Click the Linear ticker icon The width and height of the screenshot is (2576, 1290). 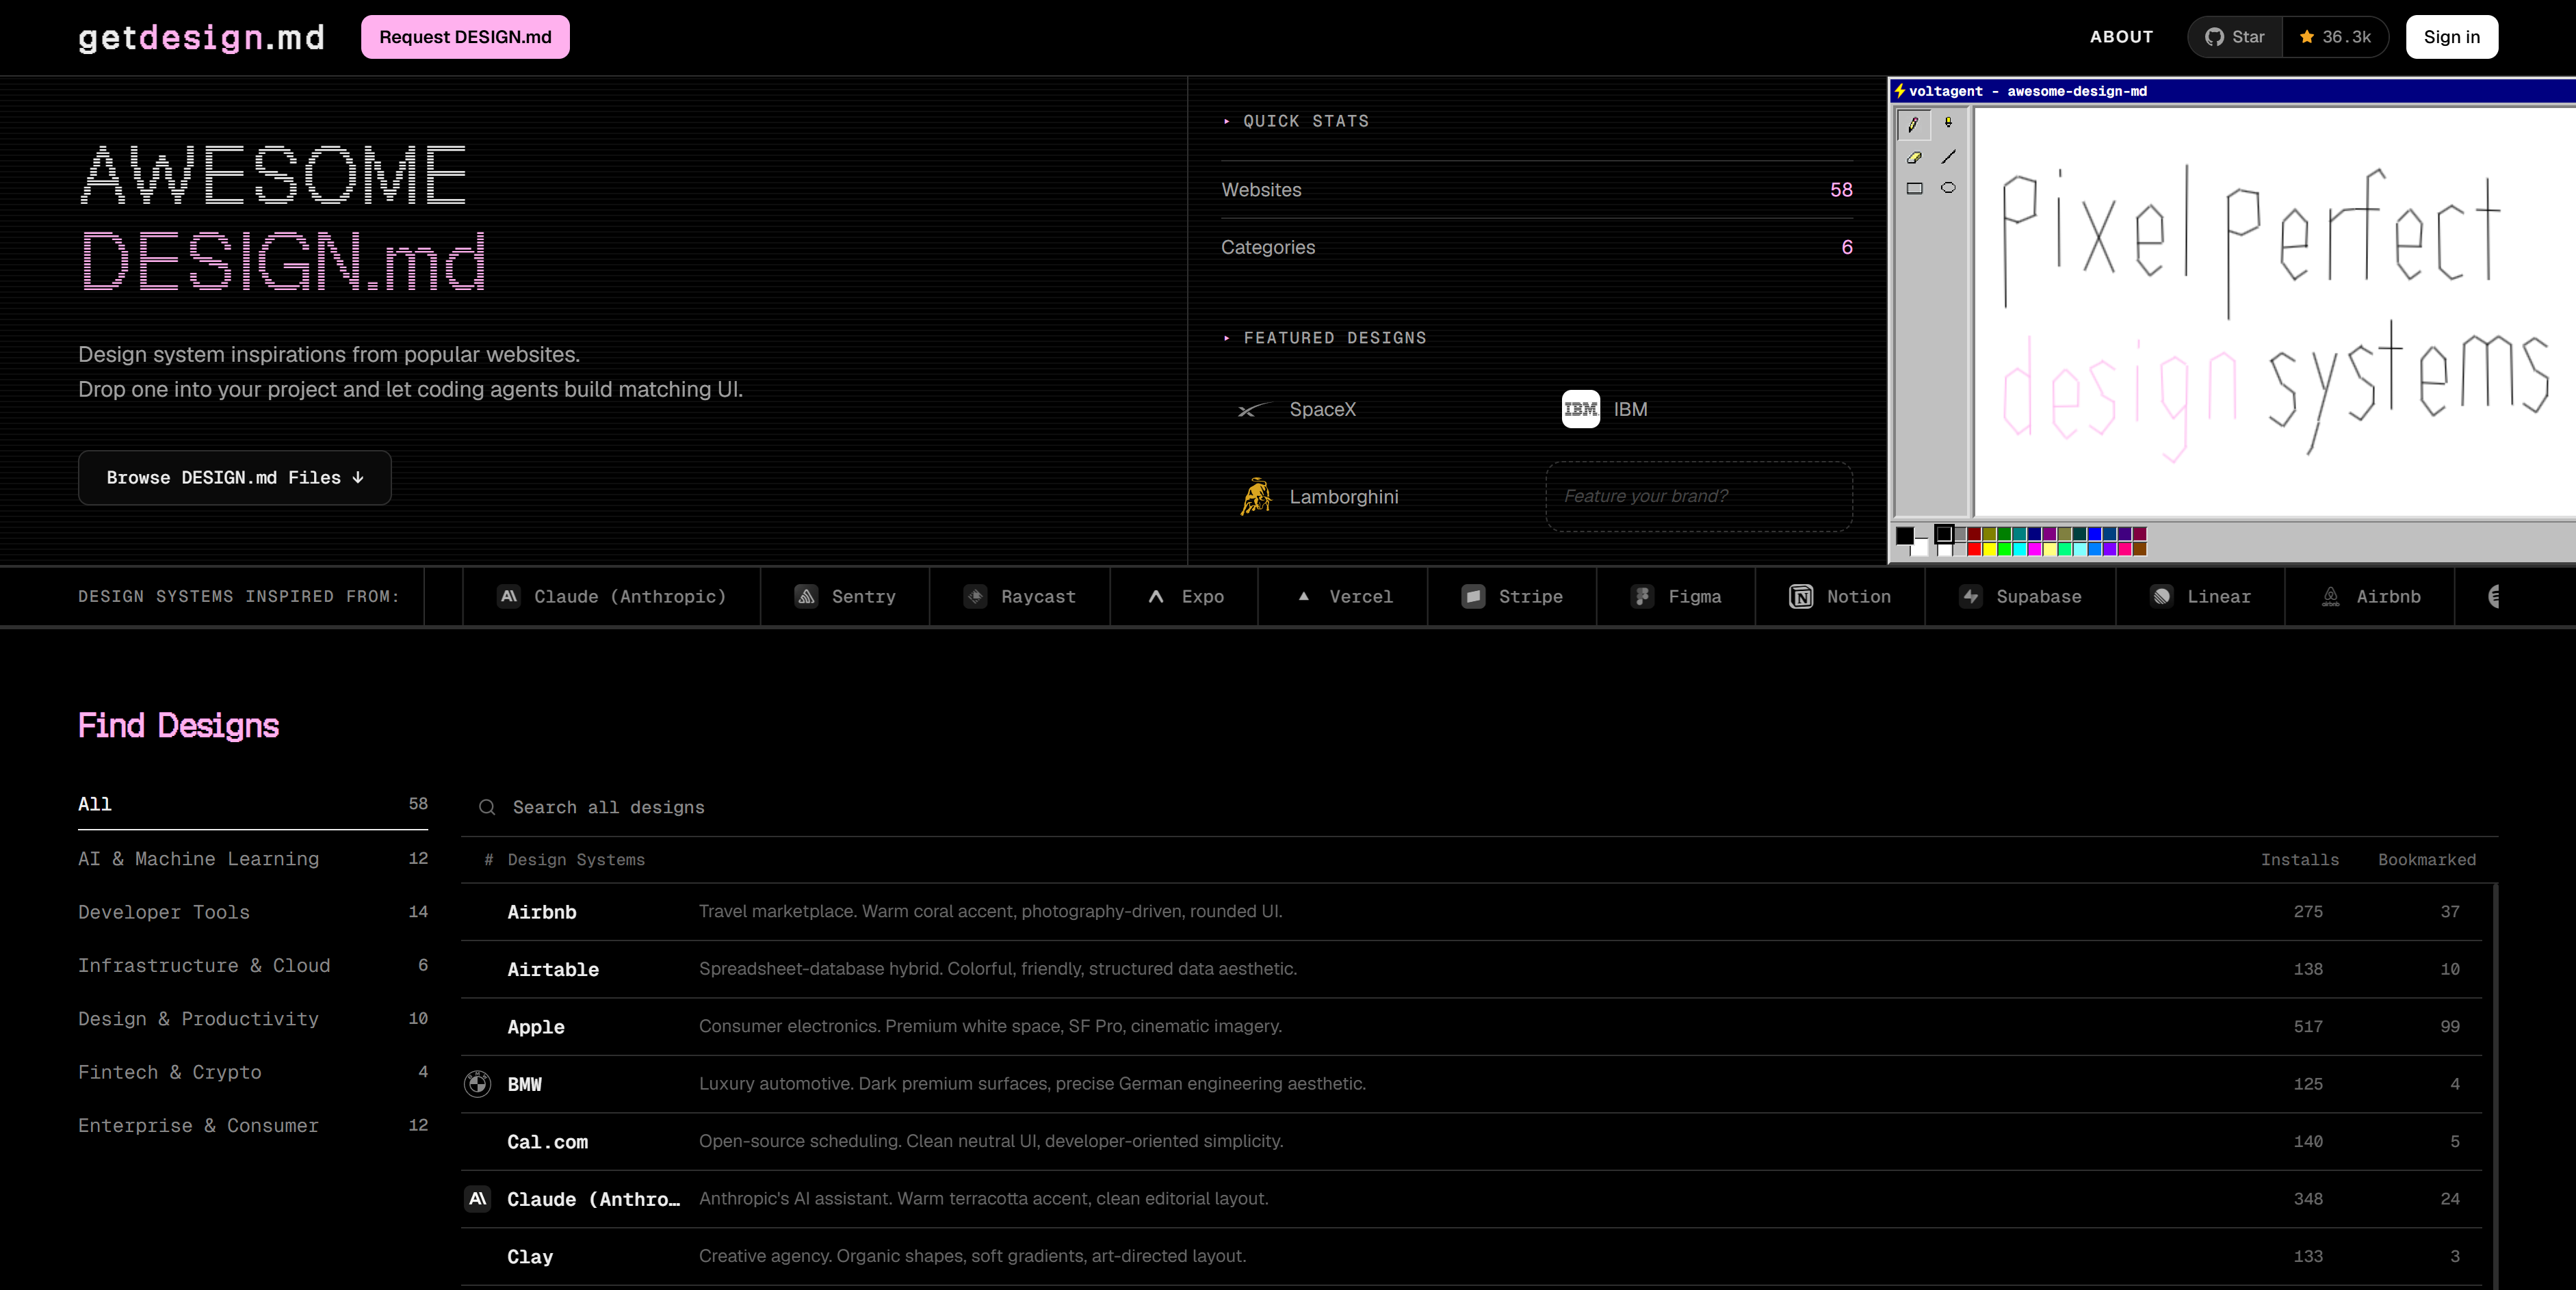pyautogui.click(x=2161, y=596)
